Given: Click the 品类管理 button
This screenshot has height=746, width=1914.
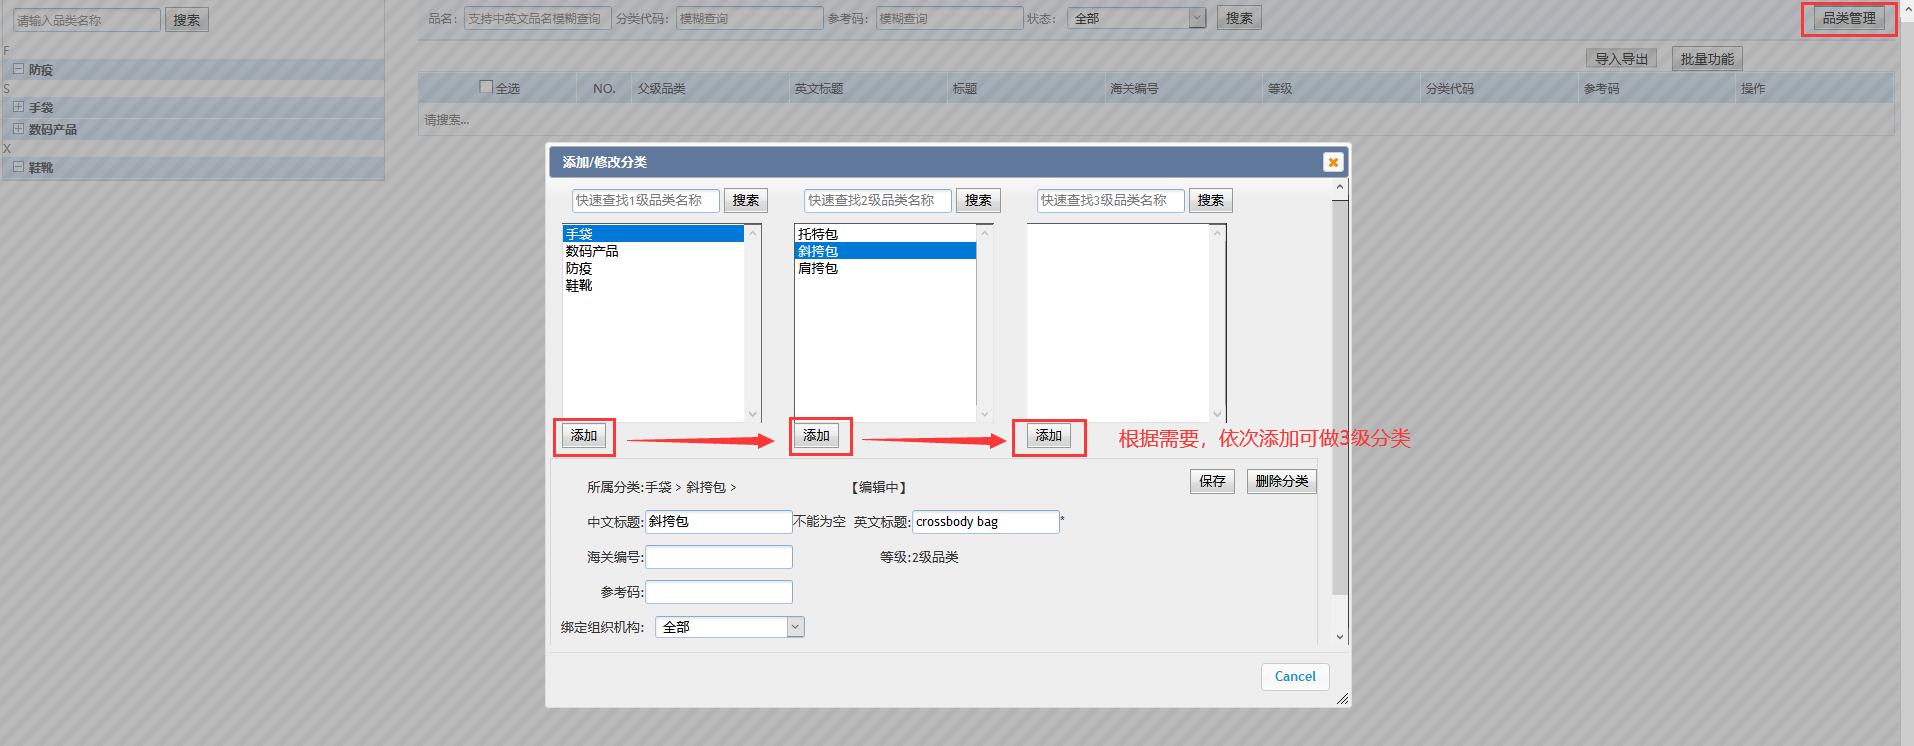Looking at the screenshot, I should tap(1848, 18).
